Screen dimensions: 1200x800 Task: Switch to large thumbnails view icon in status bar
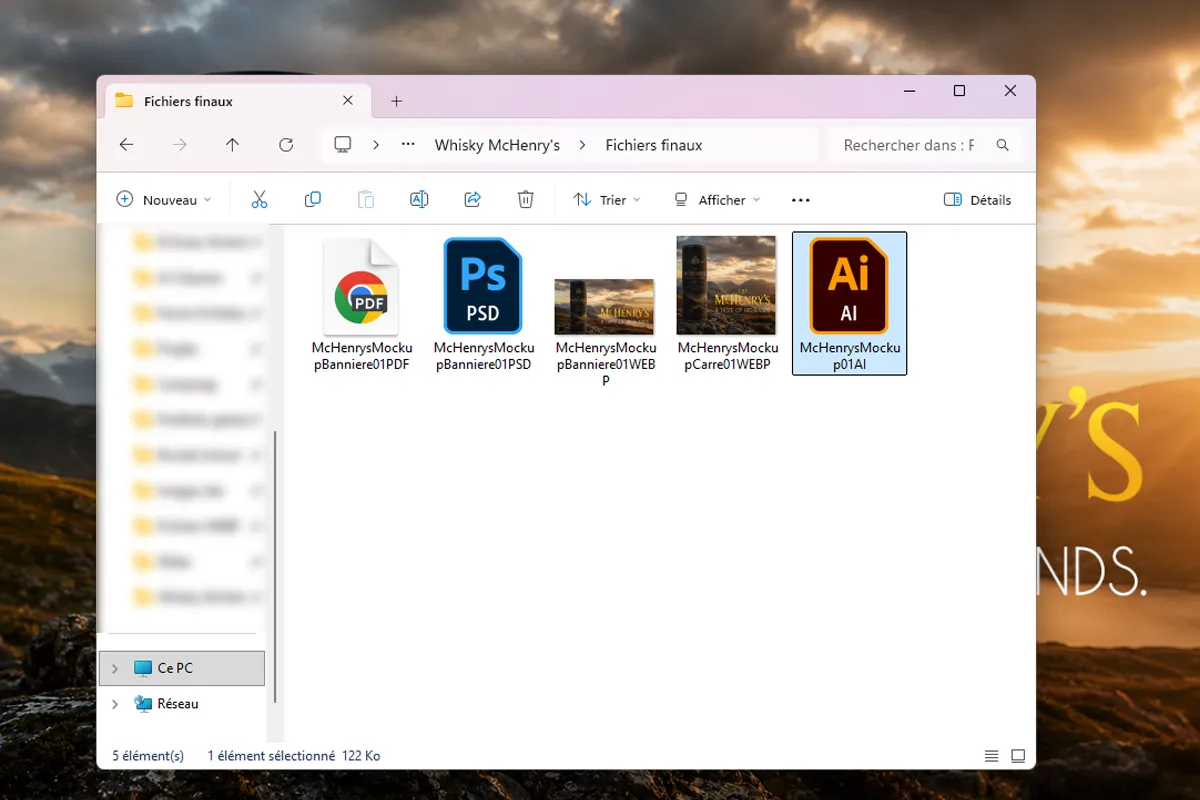[1018, 756]
